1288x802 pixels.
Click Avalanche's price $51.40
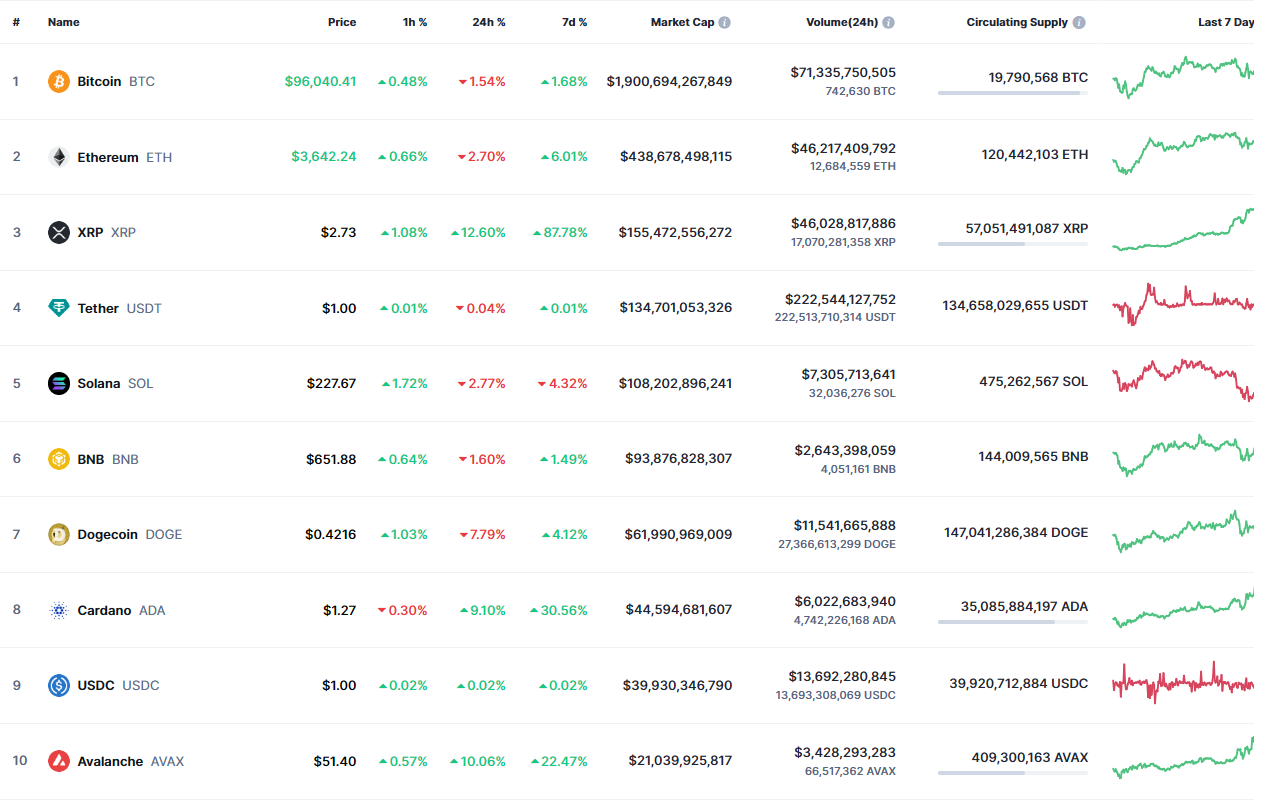335,761
